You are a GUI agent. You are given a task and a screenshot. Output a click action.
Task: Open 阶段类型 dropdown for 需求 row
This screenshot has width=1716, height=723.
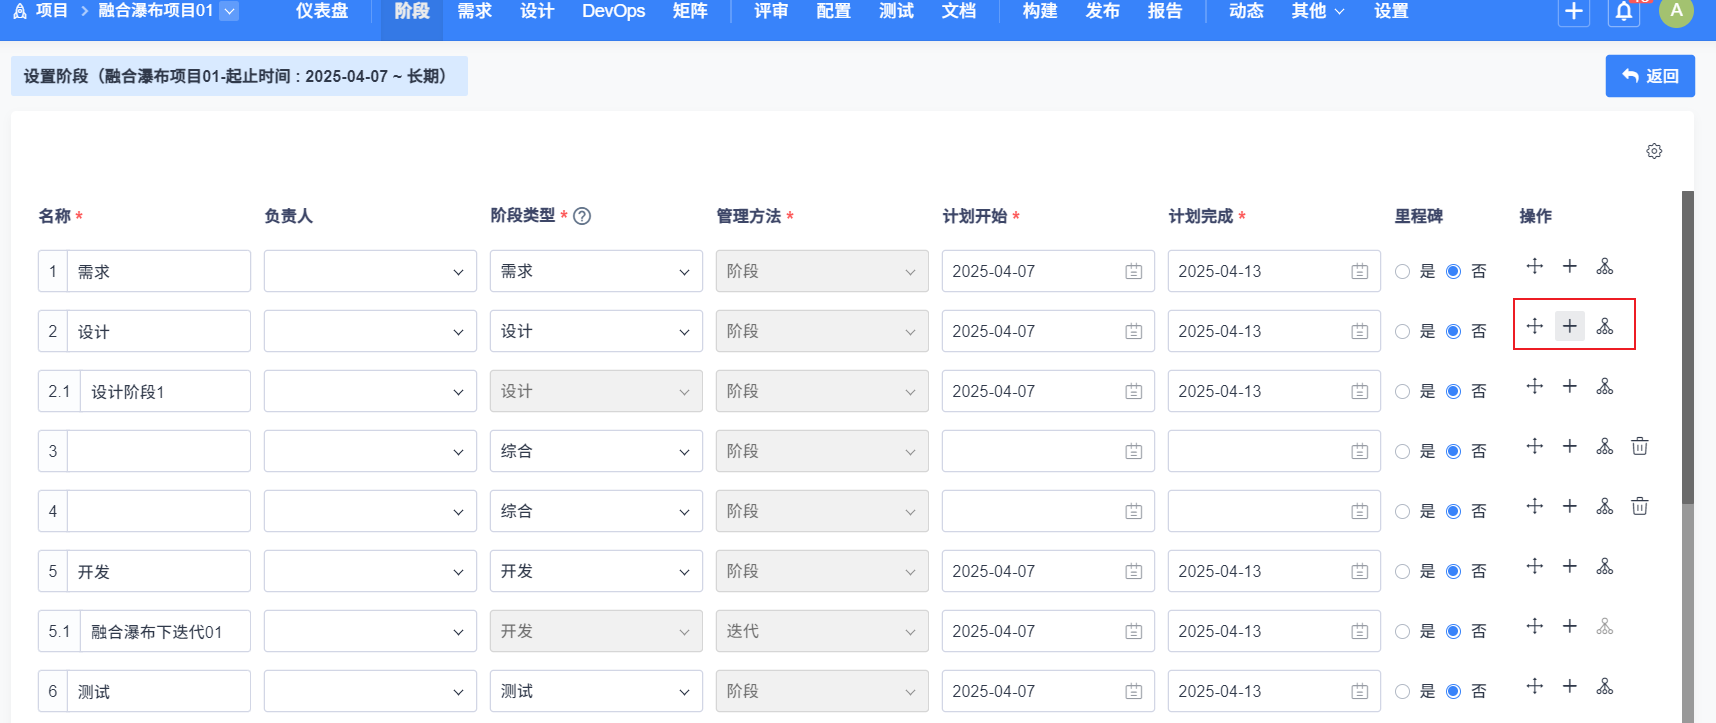[x=596, y=271]
